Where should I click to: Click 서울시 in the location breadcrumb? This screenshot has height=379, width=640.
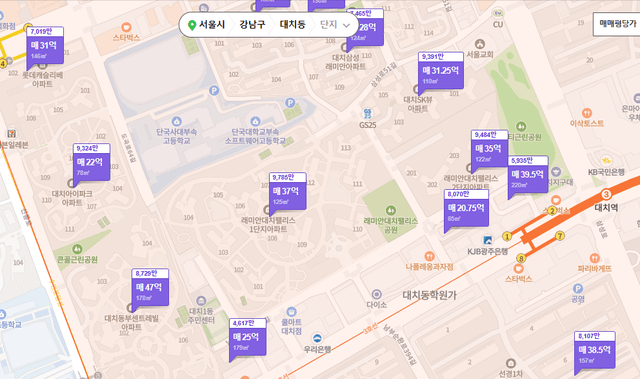click(212, 25)
